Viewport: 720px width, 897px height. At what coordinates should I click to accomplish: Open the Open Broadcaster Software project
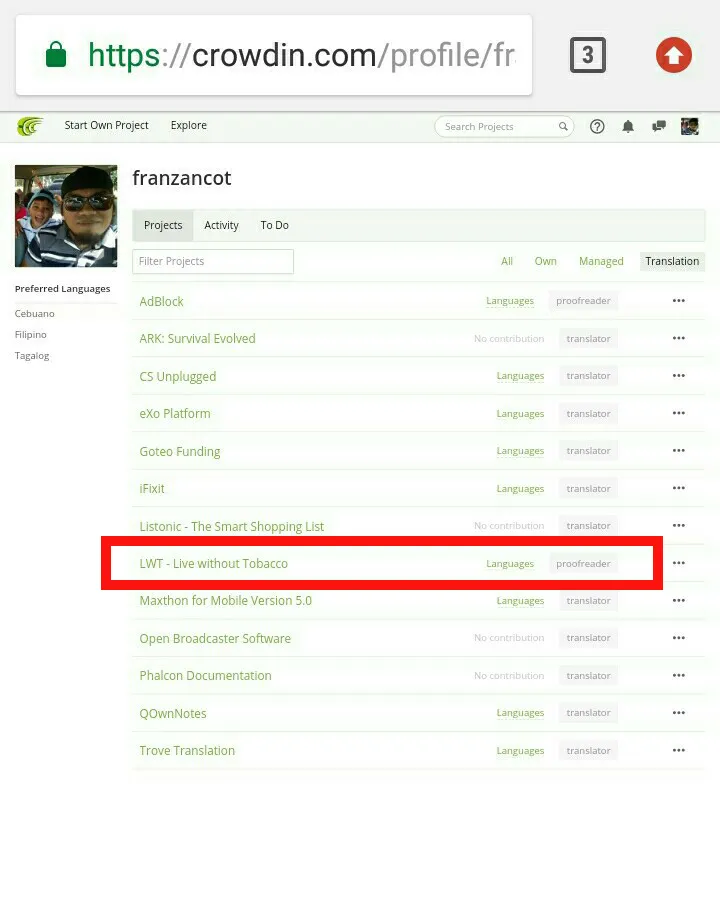tap(215, 638)
